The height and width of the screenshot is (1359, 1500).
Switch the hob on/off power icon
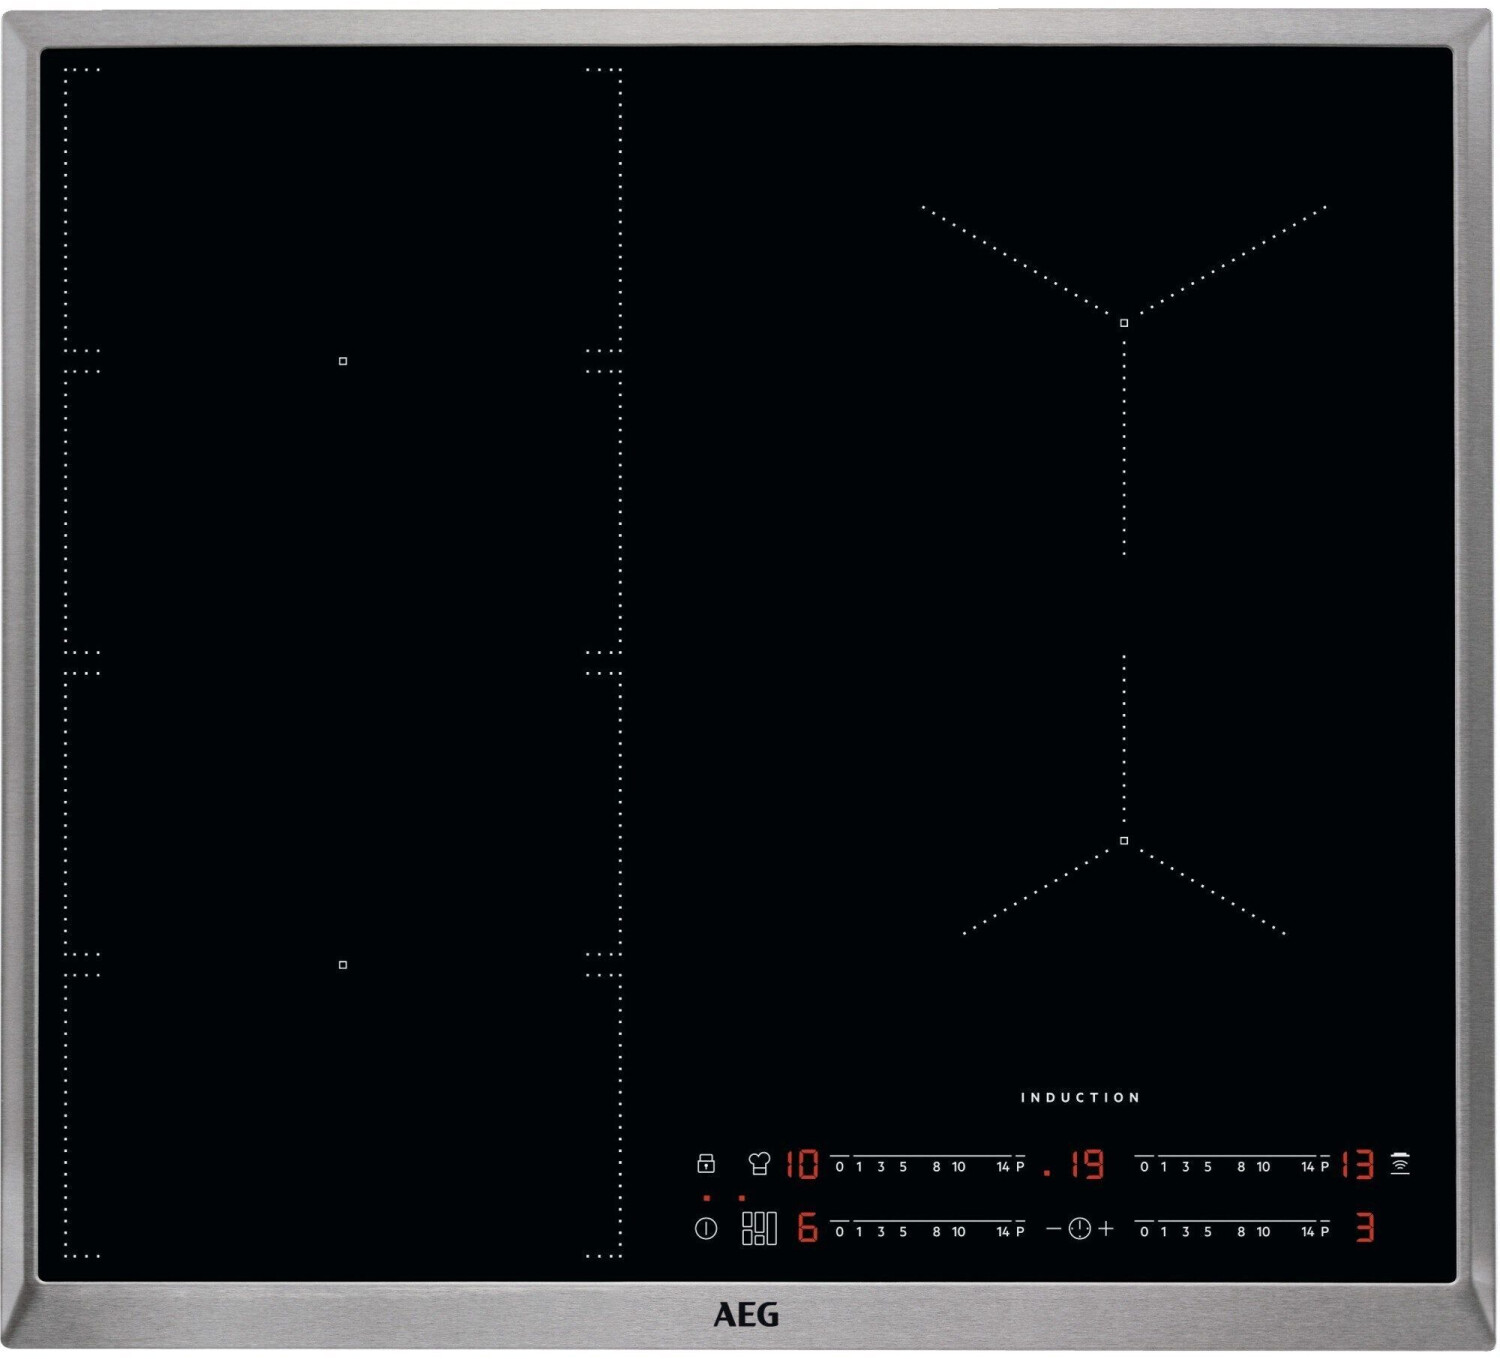pos(706,1229)
